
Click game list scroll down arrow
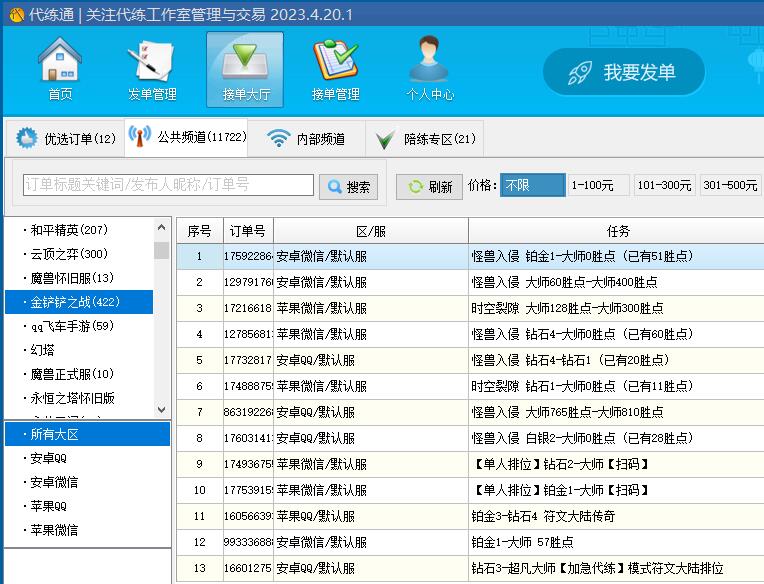[x=162, y=410]
